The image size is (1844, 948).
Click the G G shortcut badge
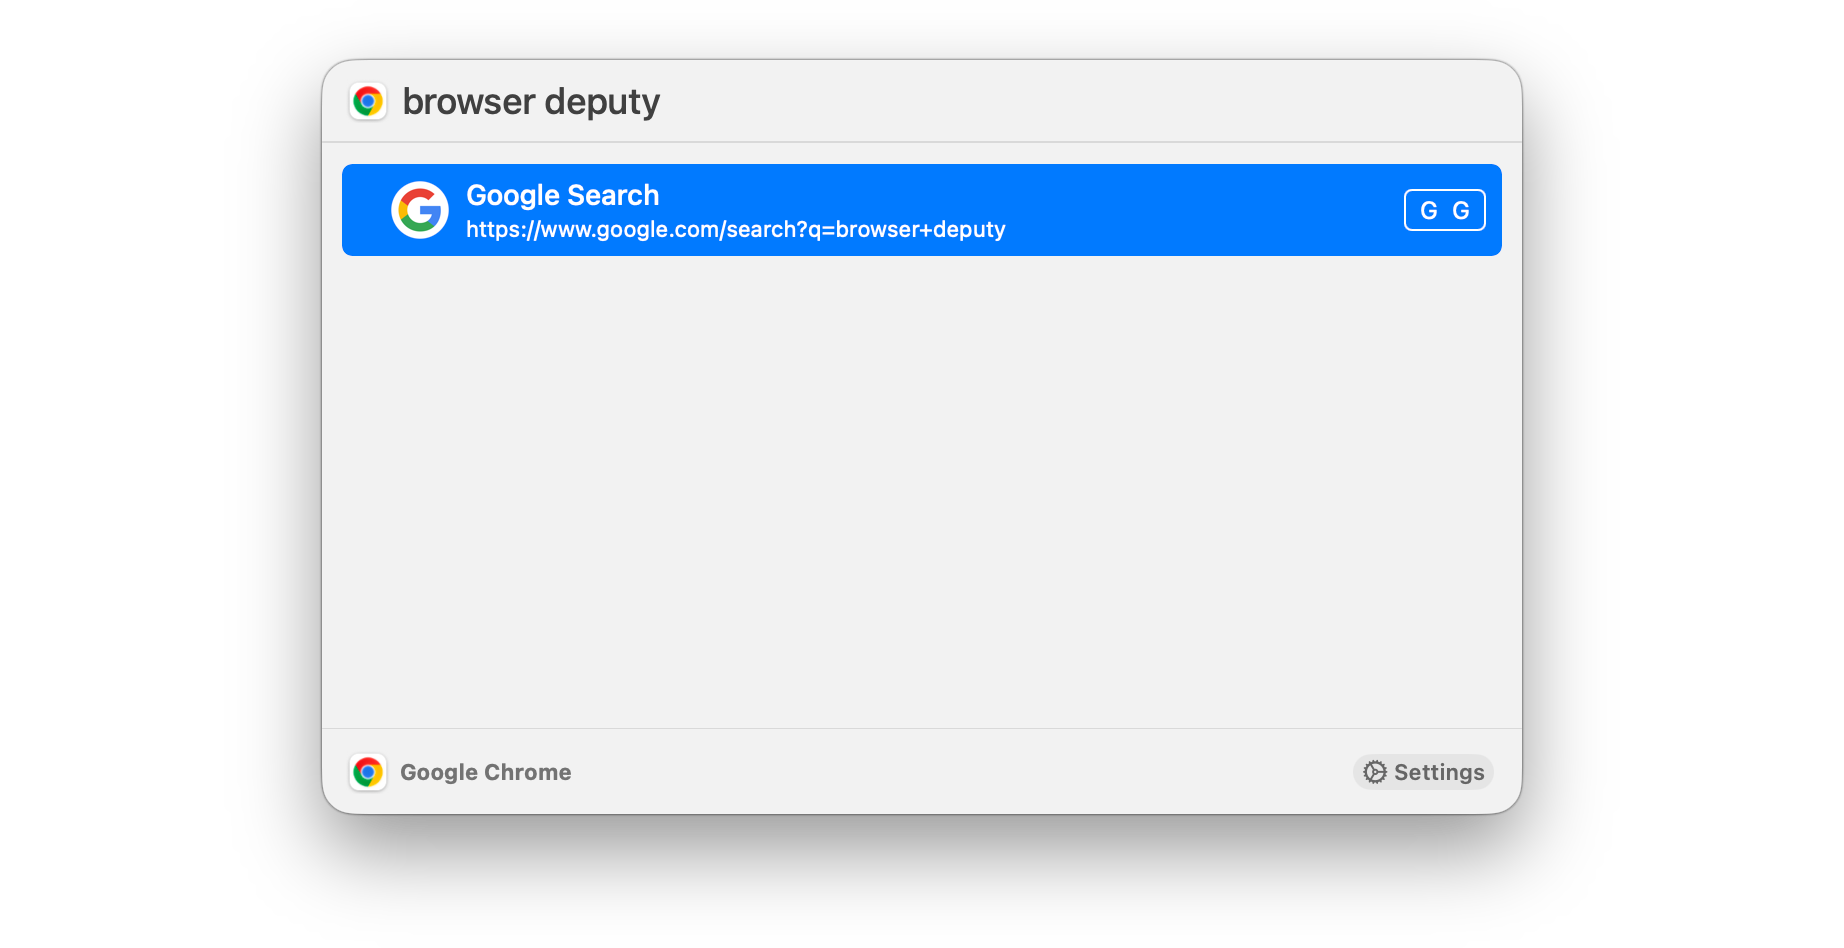click(1445, 210)
